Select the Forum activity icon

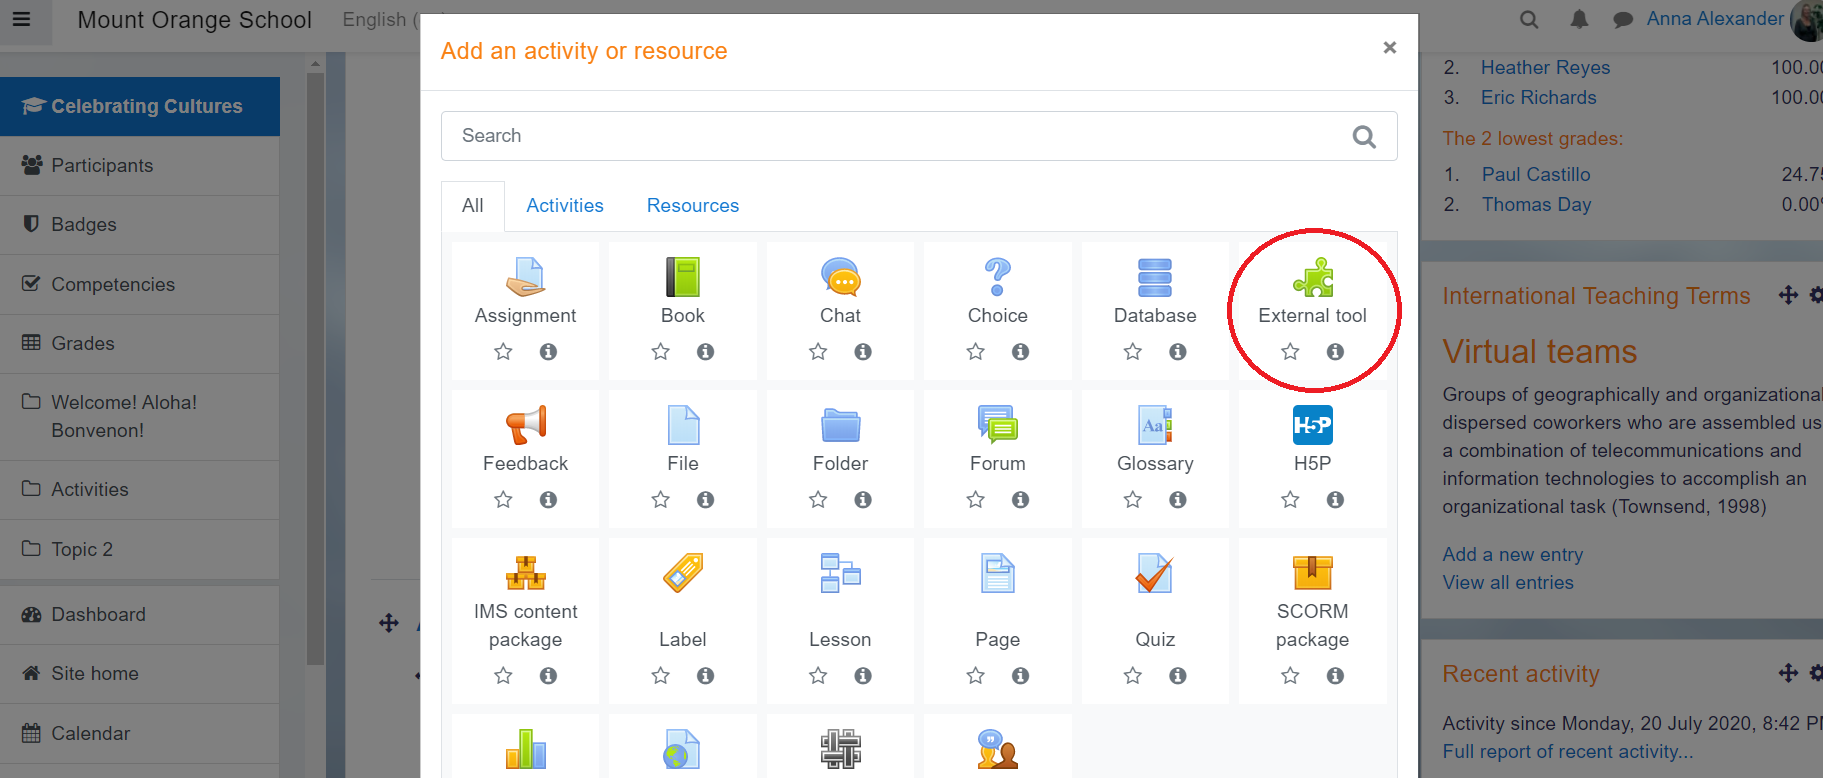[997, 425]
